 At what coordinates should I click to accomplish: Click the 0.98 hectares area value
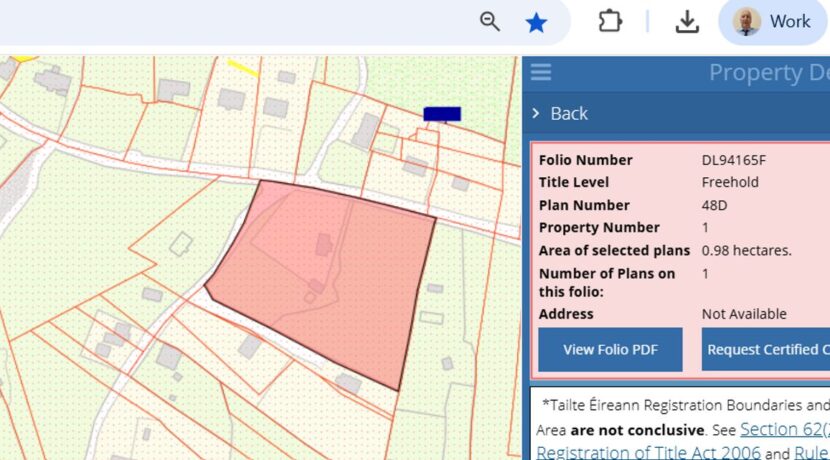(746, 250)
